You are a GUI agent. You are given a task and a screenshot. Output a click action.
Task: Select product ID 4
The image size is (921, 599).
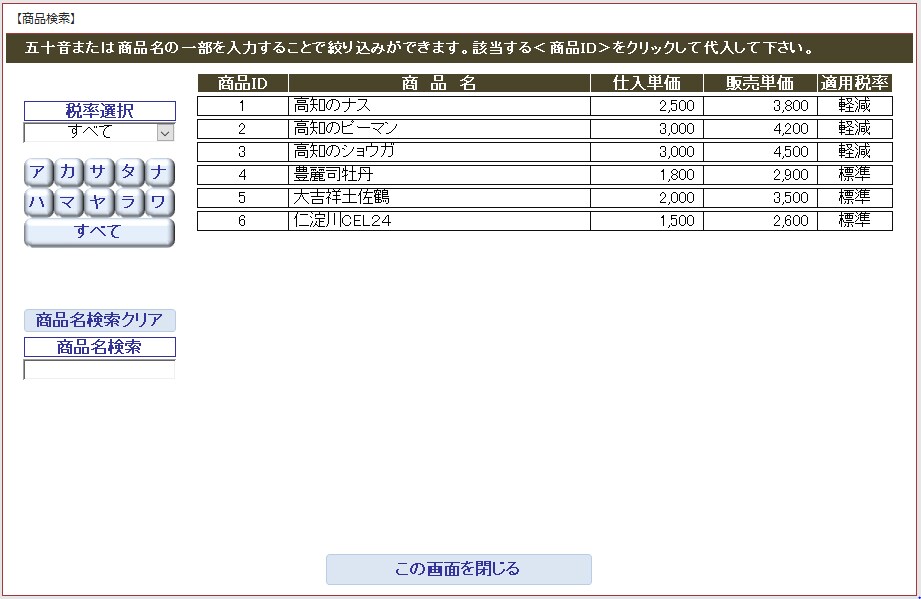pos(243,174)
